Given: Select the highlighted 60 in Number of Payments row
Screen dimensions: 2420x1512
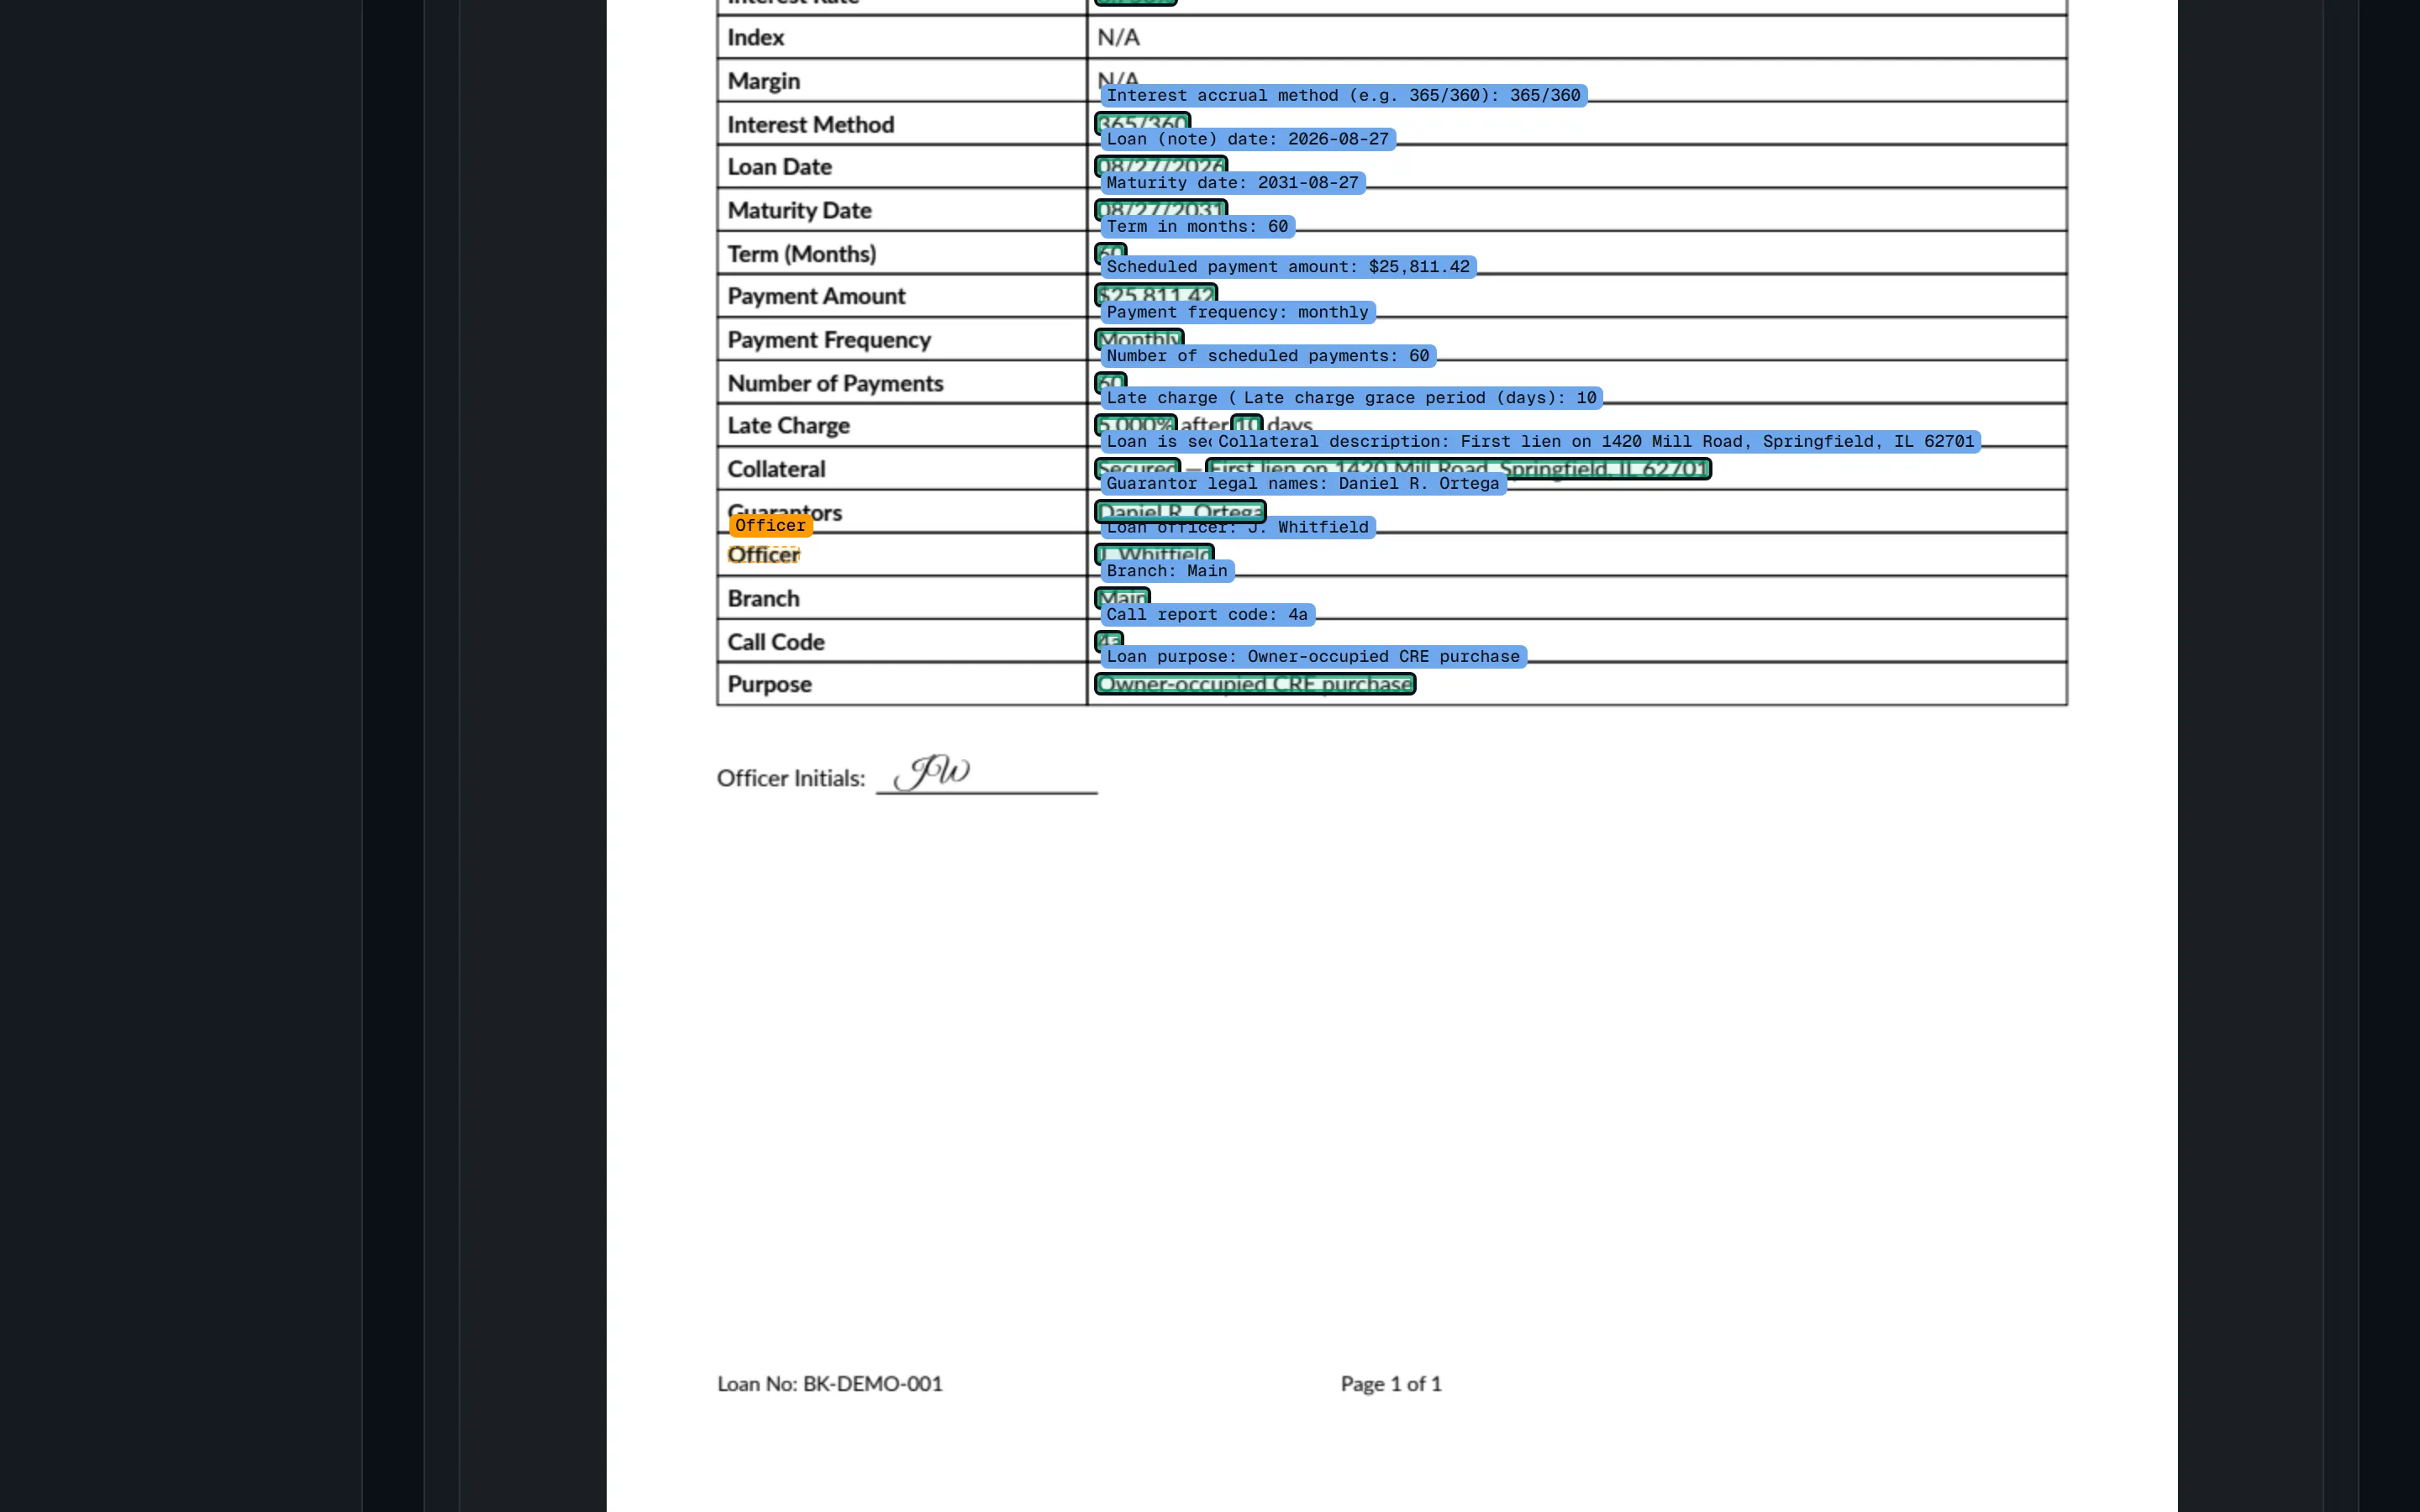Looking at the screenshot, I should (1110, 383).
